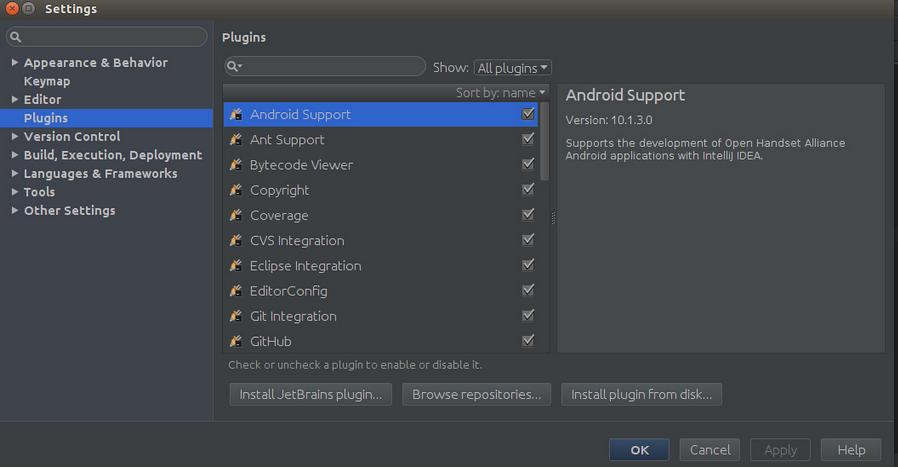Click the EditorConfig plugin icon
The width and height of the screenshot is (898, 468).
coord(235,291)
